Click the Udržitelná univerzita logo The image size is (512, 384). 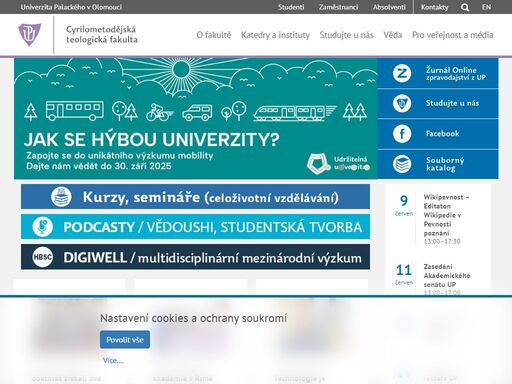[338, 163]
